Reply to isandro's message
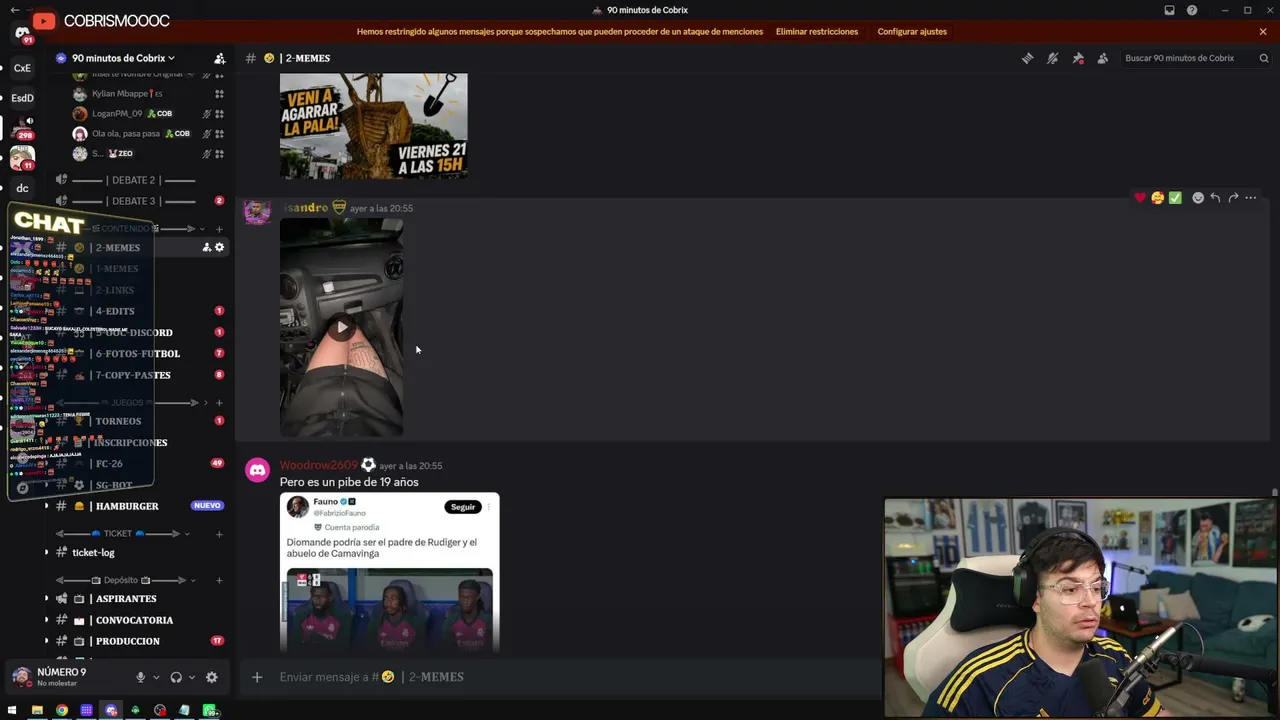 click(1215, 198)
